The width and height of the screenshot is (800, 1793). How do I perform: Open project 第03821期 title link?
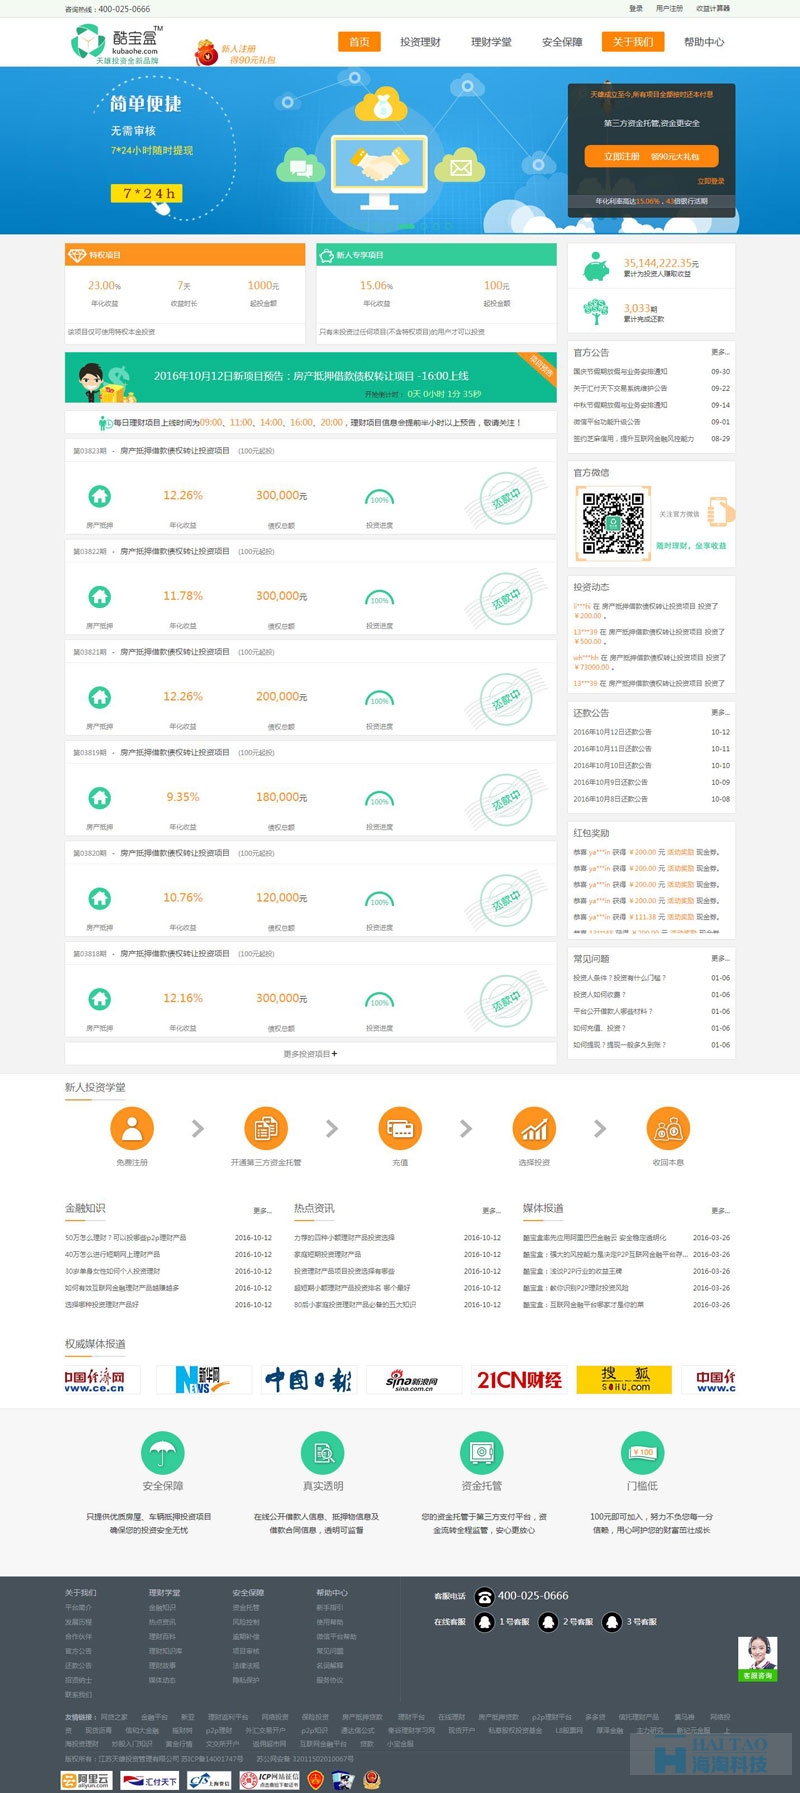(174, 652)
